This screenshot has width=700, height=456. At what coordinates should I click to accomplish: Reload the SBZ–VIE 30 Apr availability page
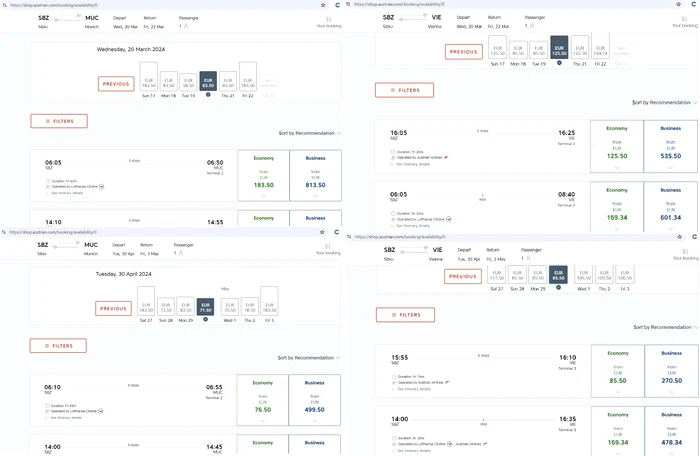(x=694, y=237)
